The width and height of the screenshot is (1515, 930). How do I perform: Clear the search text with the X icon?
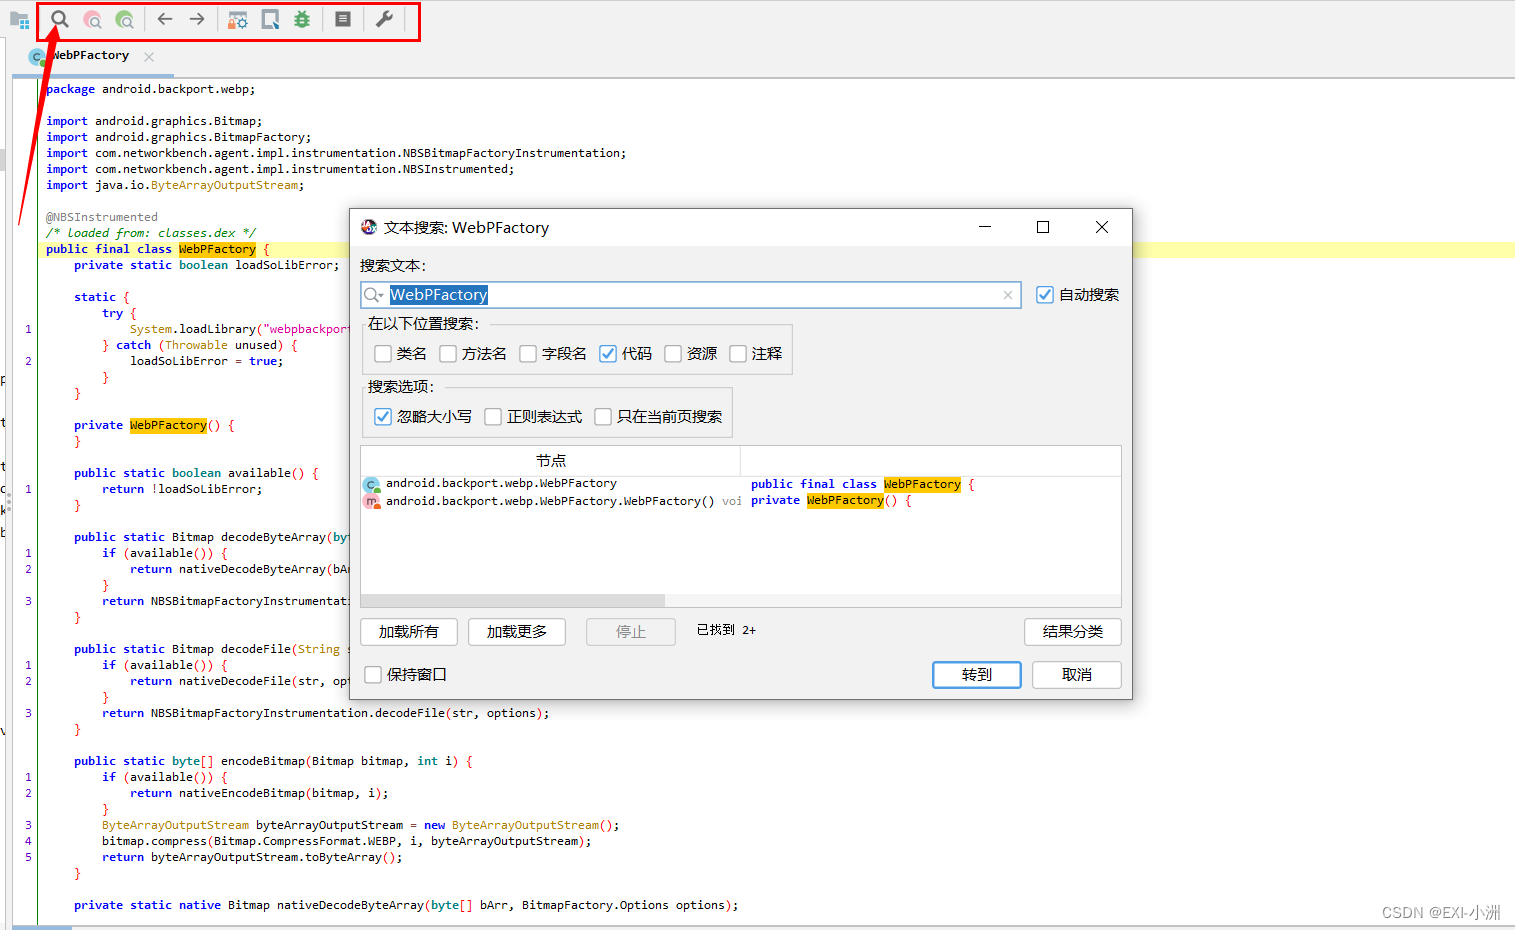(1008, 295)
